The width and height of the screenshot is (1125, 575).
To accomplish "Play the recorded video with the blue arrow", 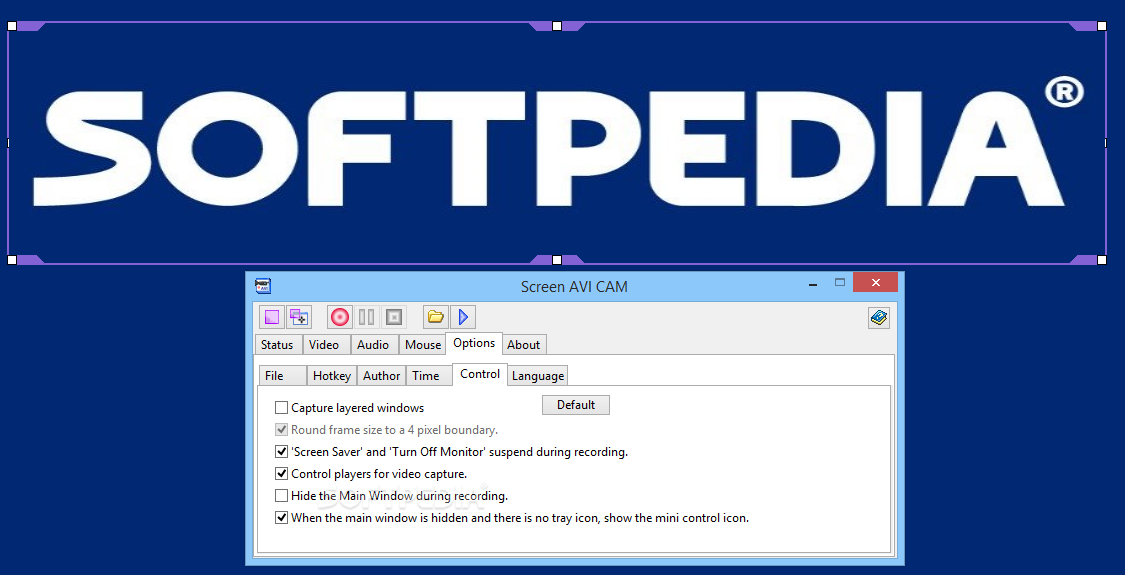I will click(463, 317).
